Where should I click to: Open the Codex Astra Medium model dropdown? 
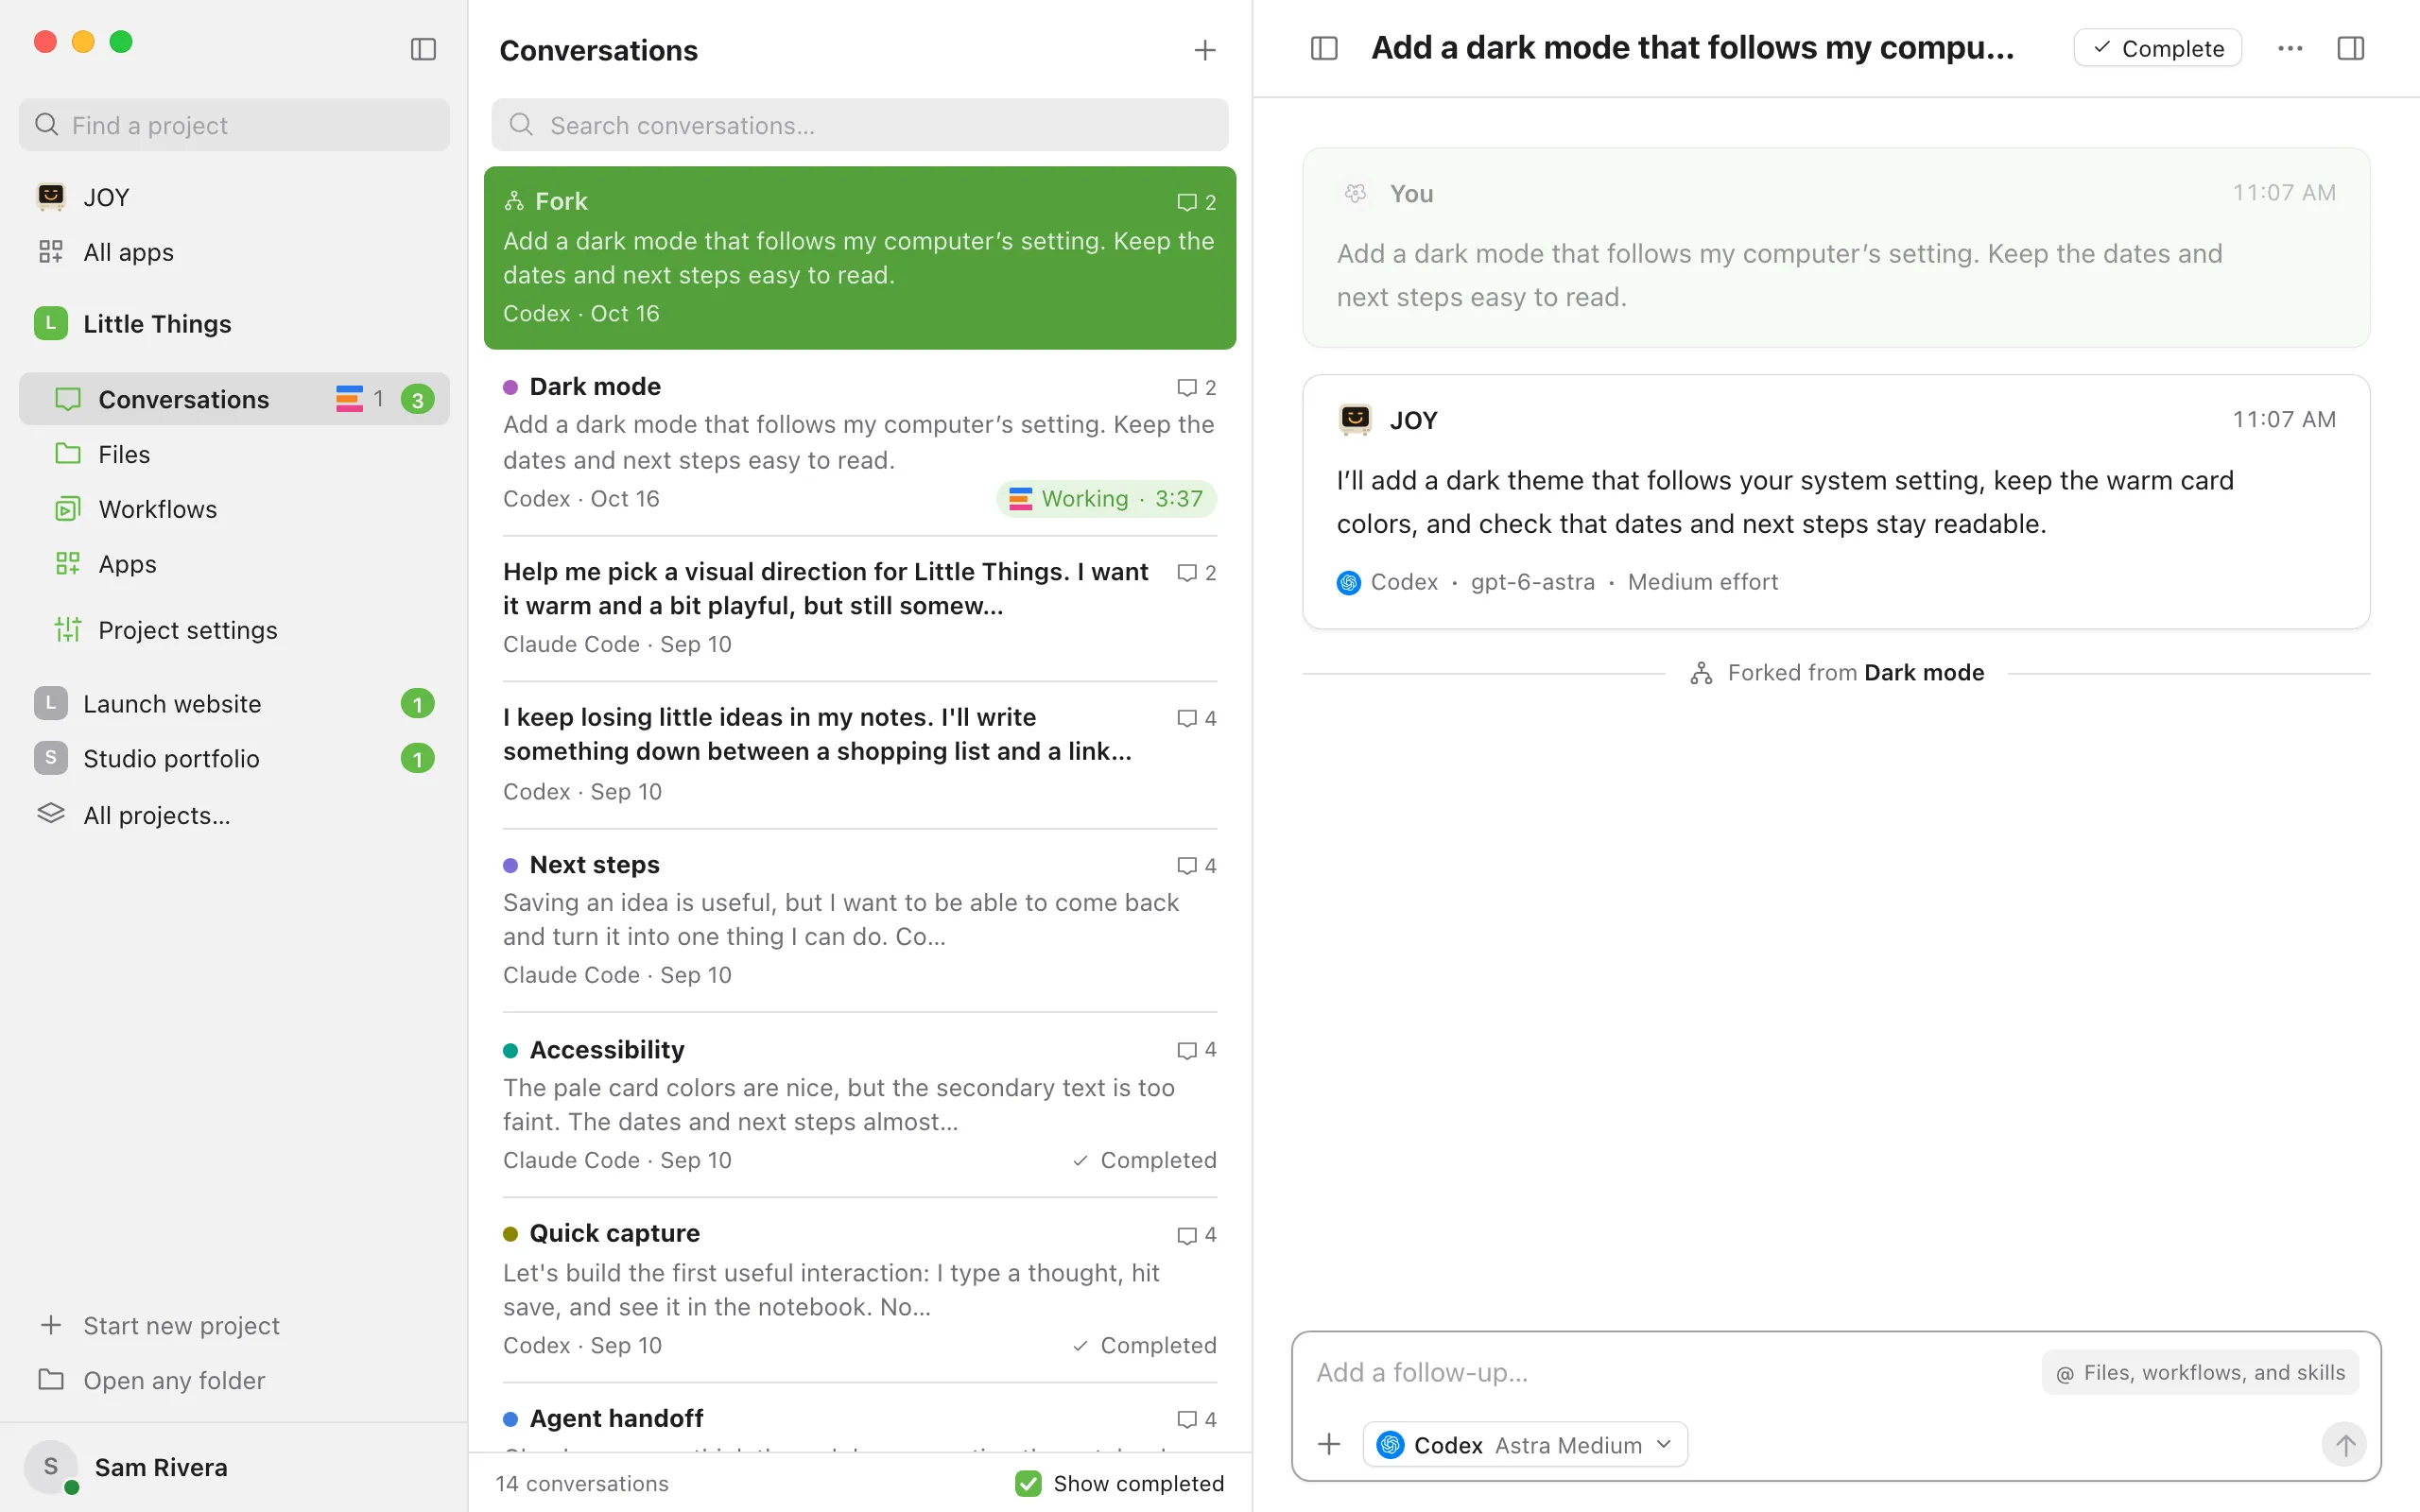(x=1525, y=1444)
